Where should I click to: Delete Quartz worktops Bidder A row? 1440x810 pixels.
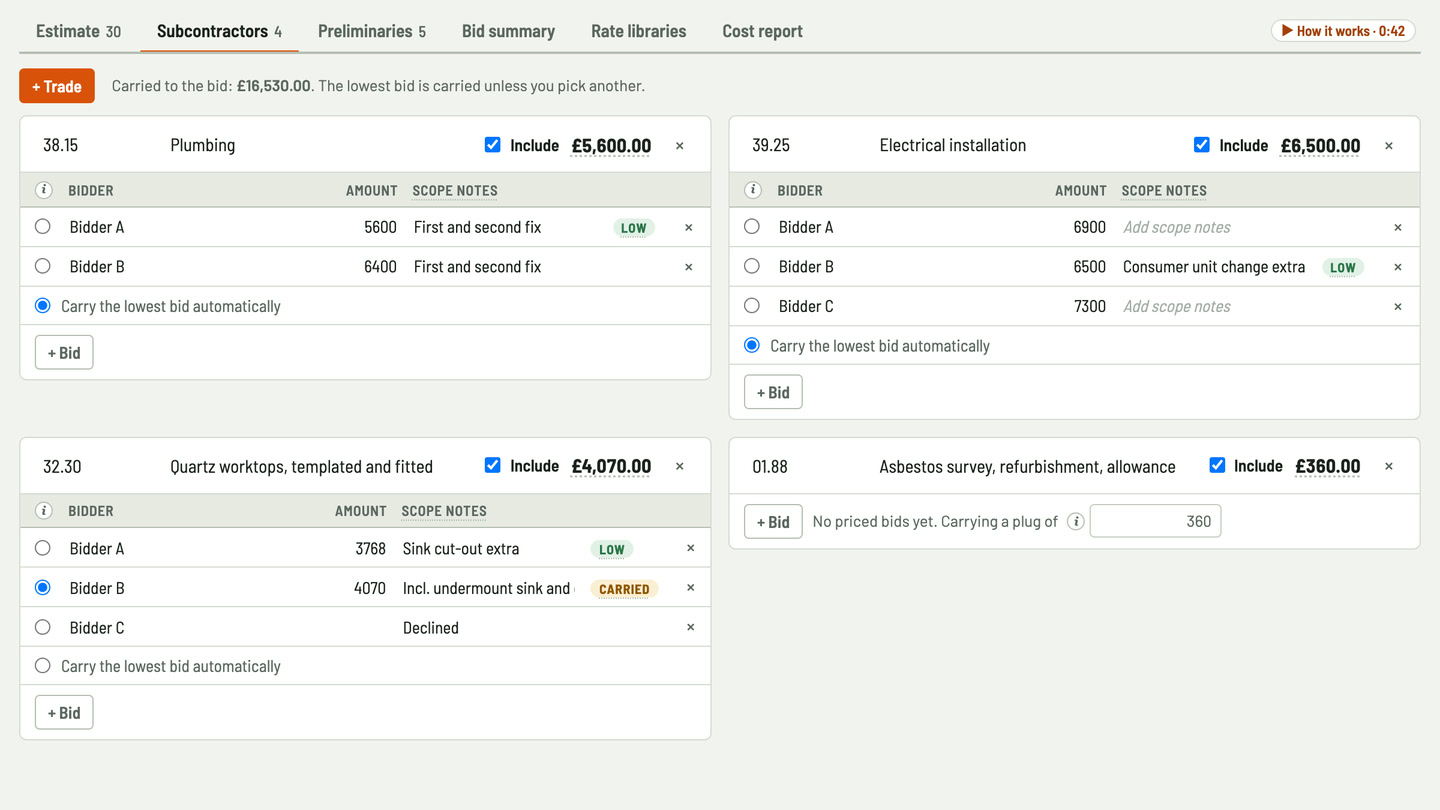(690, 548)
